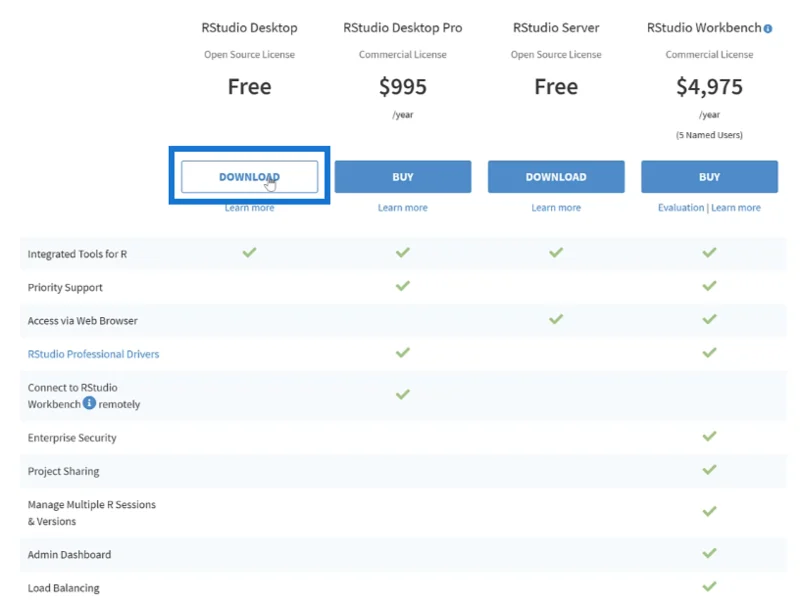Viewport: 800px width, 603px height.
Task: Download the free RStudio Desktop version
Action: 249,177
